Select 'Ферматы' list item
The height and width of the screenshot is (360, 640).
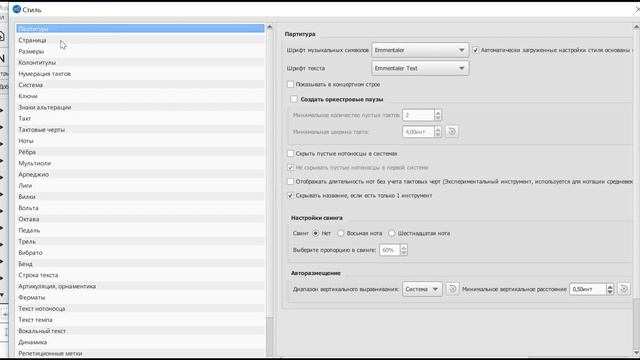[140, 297]
